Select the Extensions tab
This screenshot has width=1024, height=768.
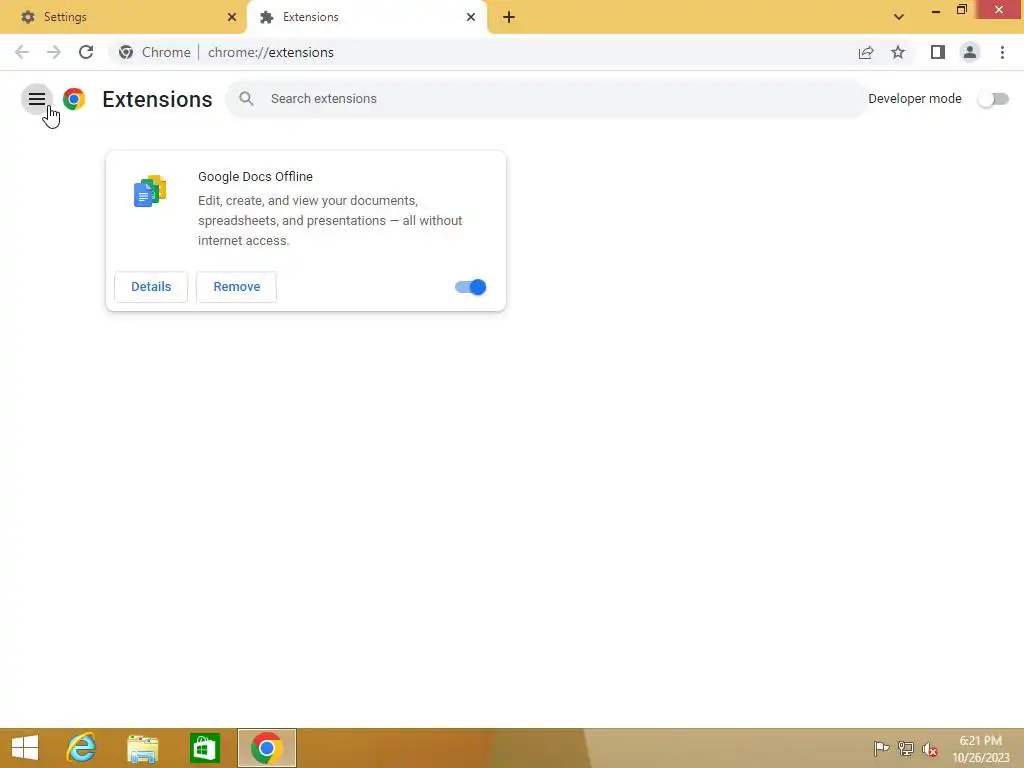tap(366, 17)
